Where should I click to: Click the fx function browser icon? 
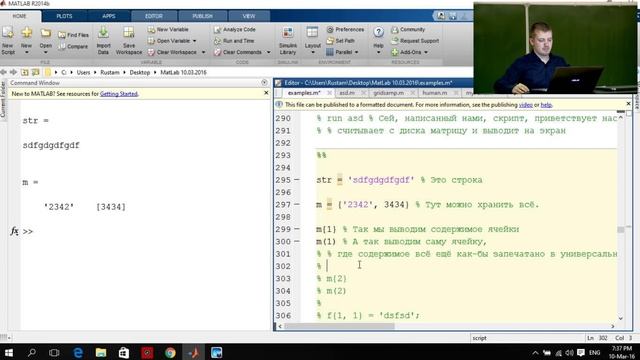point(14,231)
